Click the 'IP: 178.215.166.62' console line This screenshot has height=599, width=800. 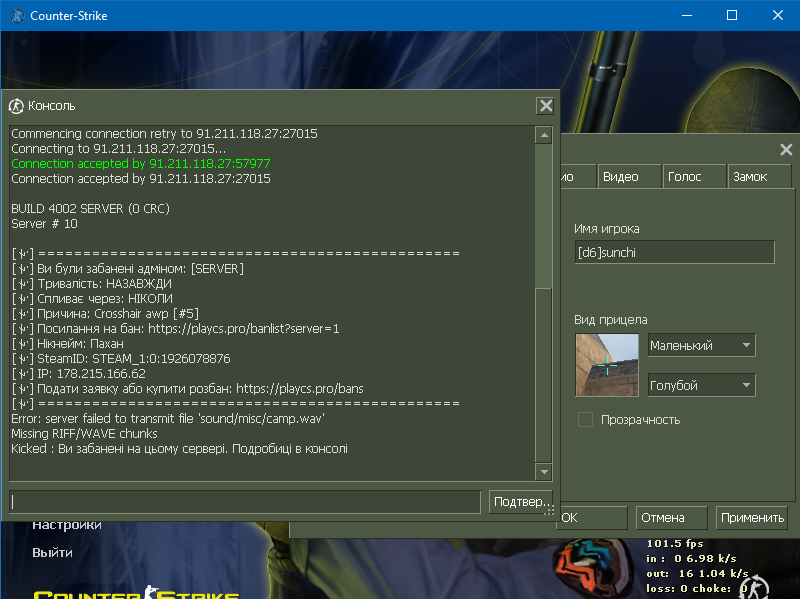pyautogui.click(x=79, y=373)
